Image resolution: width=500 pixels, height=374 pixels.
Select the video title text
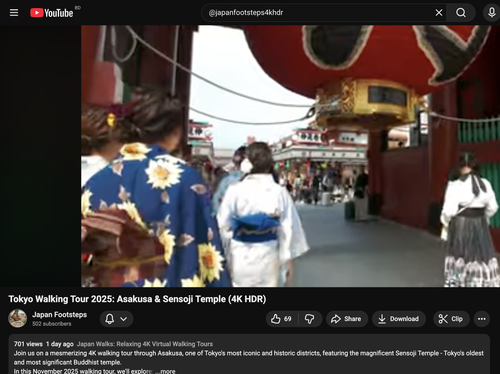click(137, 299)
